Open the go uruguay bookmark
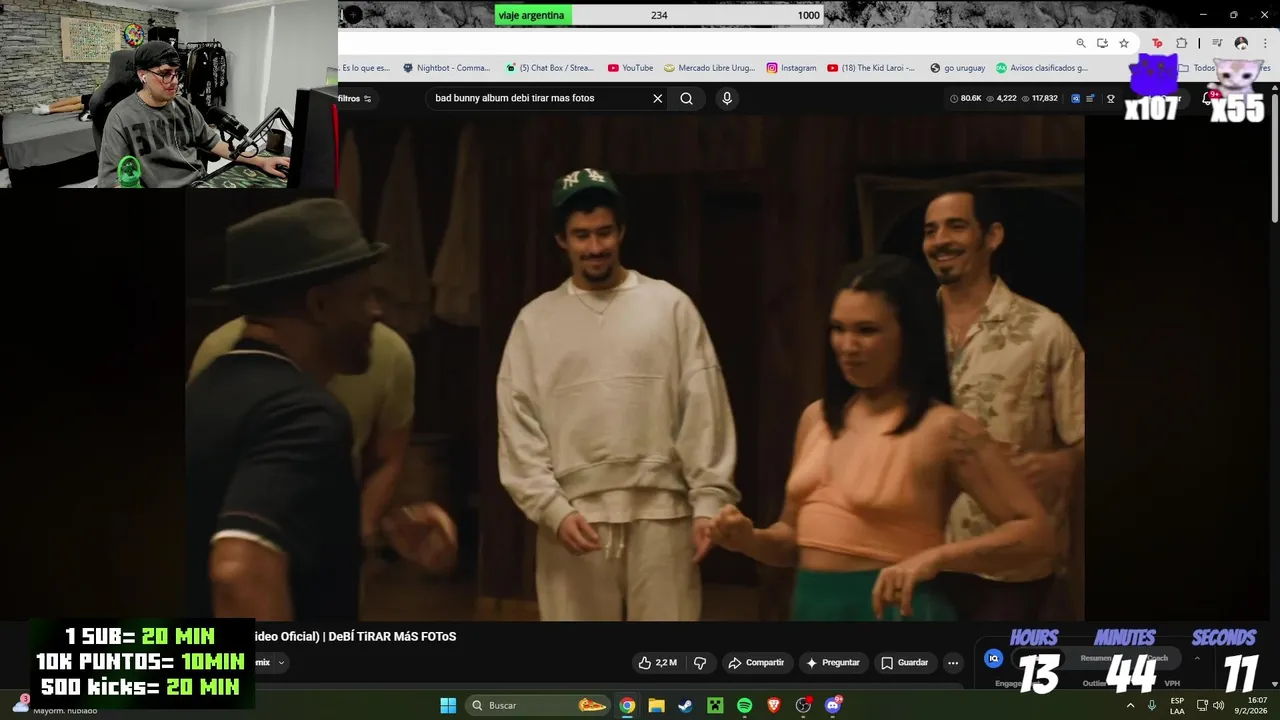The width and height of the screenshot is (1280, 720). (957, 68)
